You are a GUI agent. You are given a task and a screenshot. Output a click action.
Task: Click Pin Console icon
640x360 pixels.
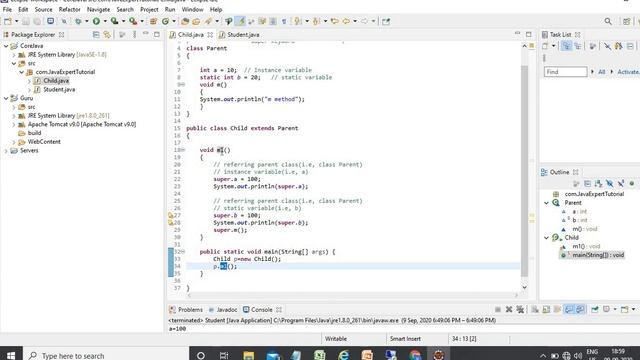coord(595,309)
